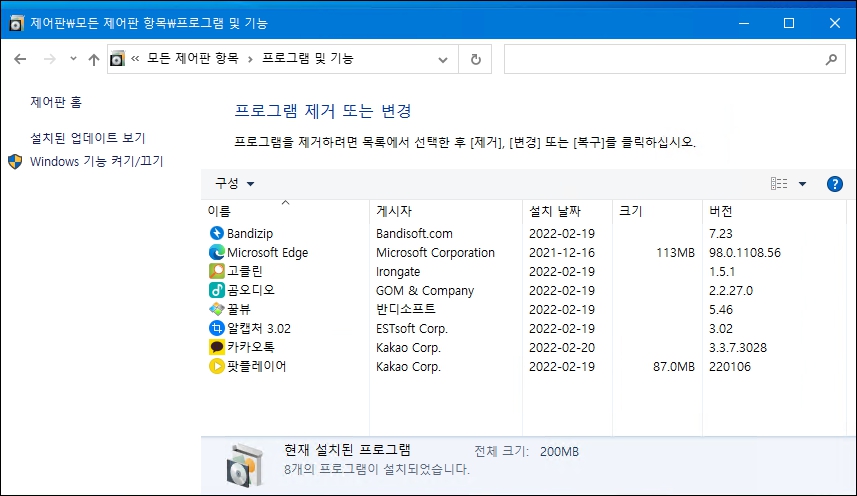Select the 꿀뷰 row name

click(239, 309)
